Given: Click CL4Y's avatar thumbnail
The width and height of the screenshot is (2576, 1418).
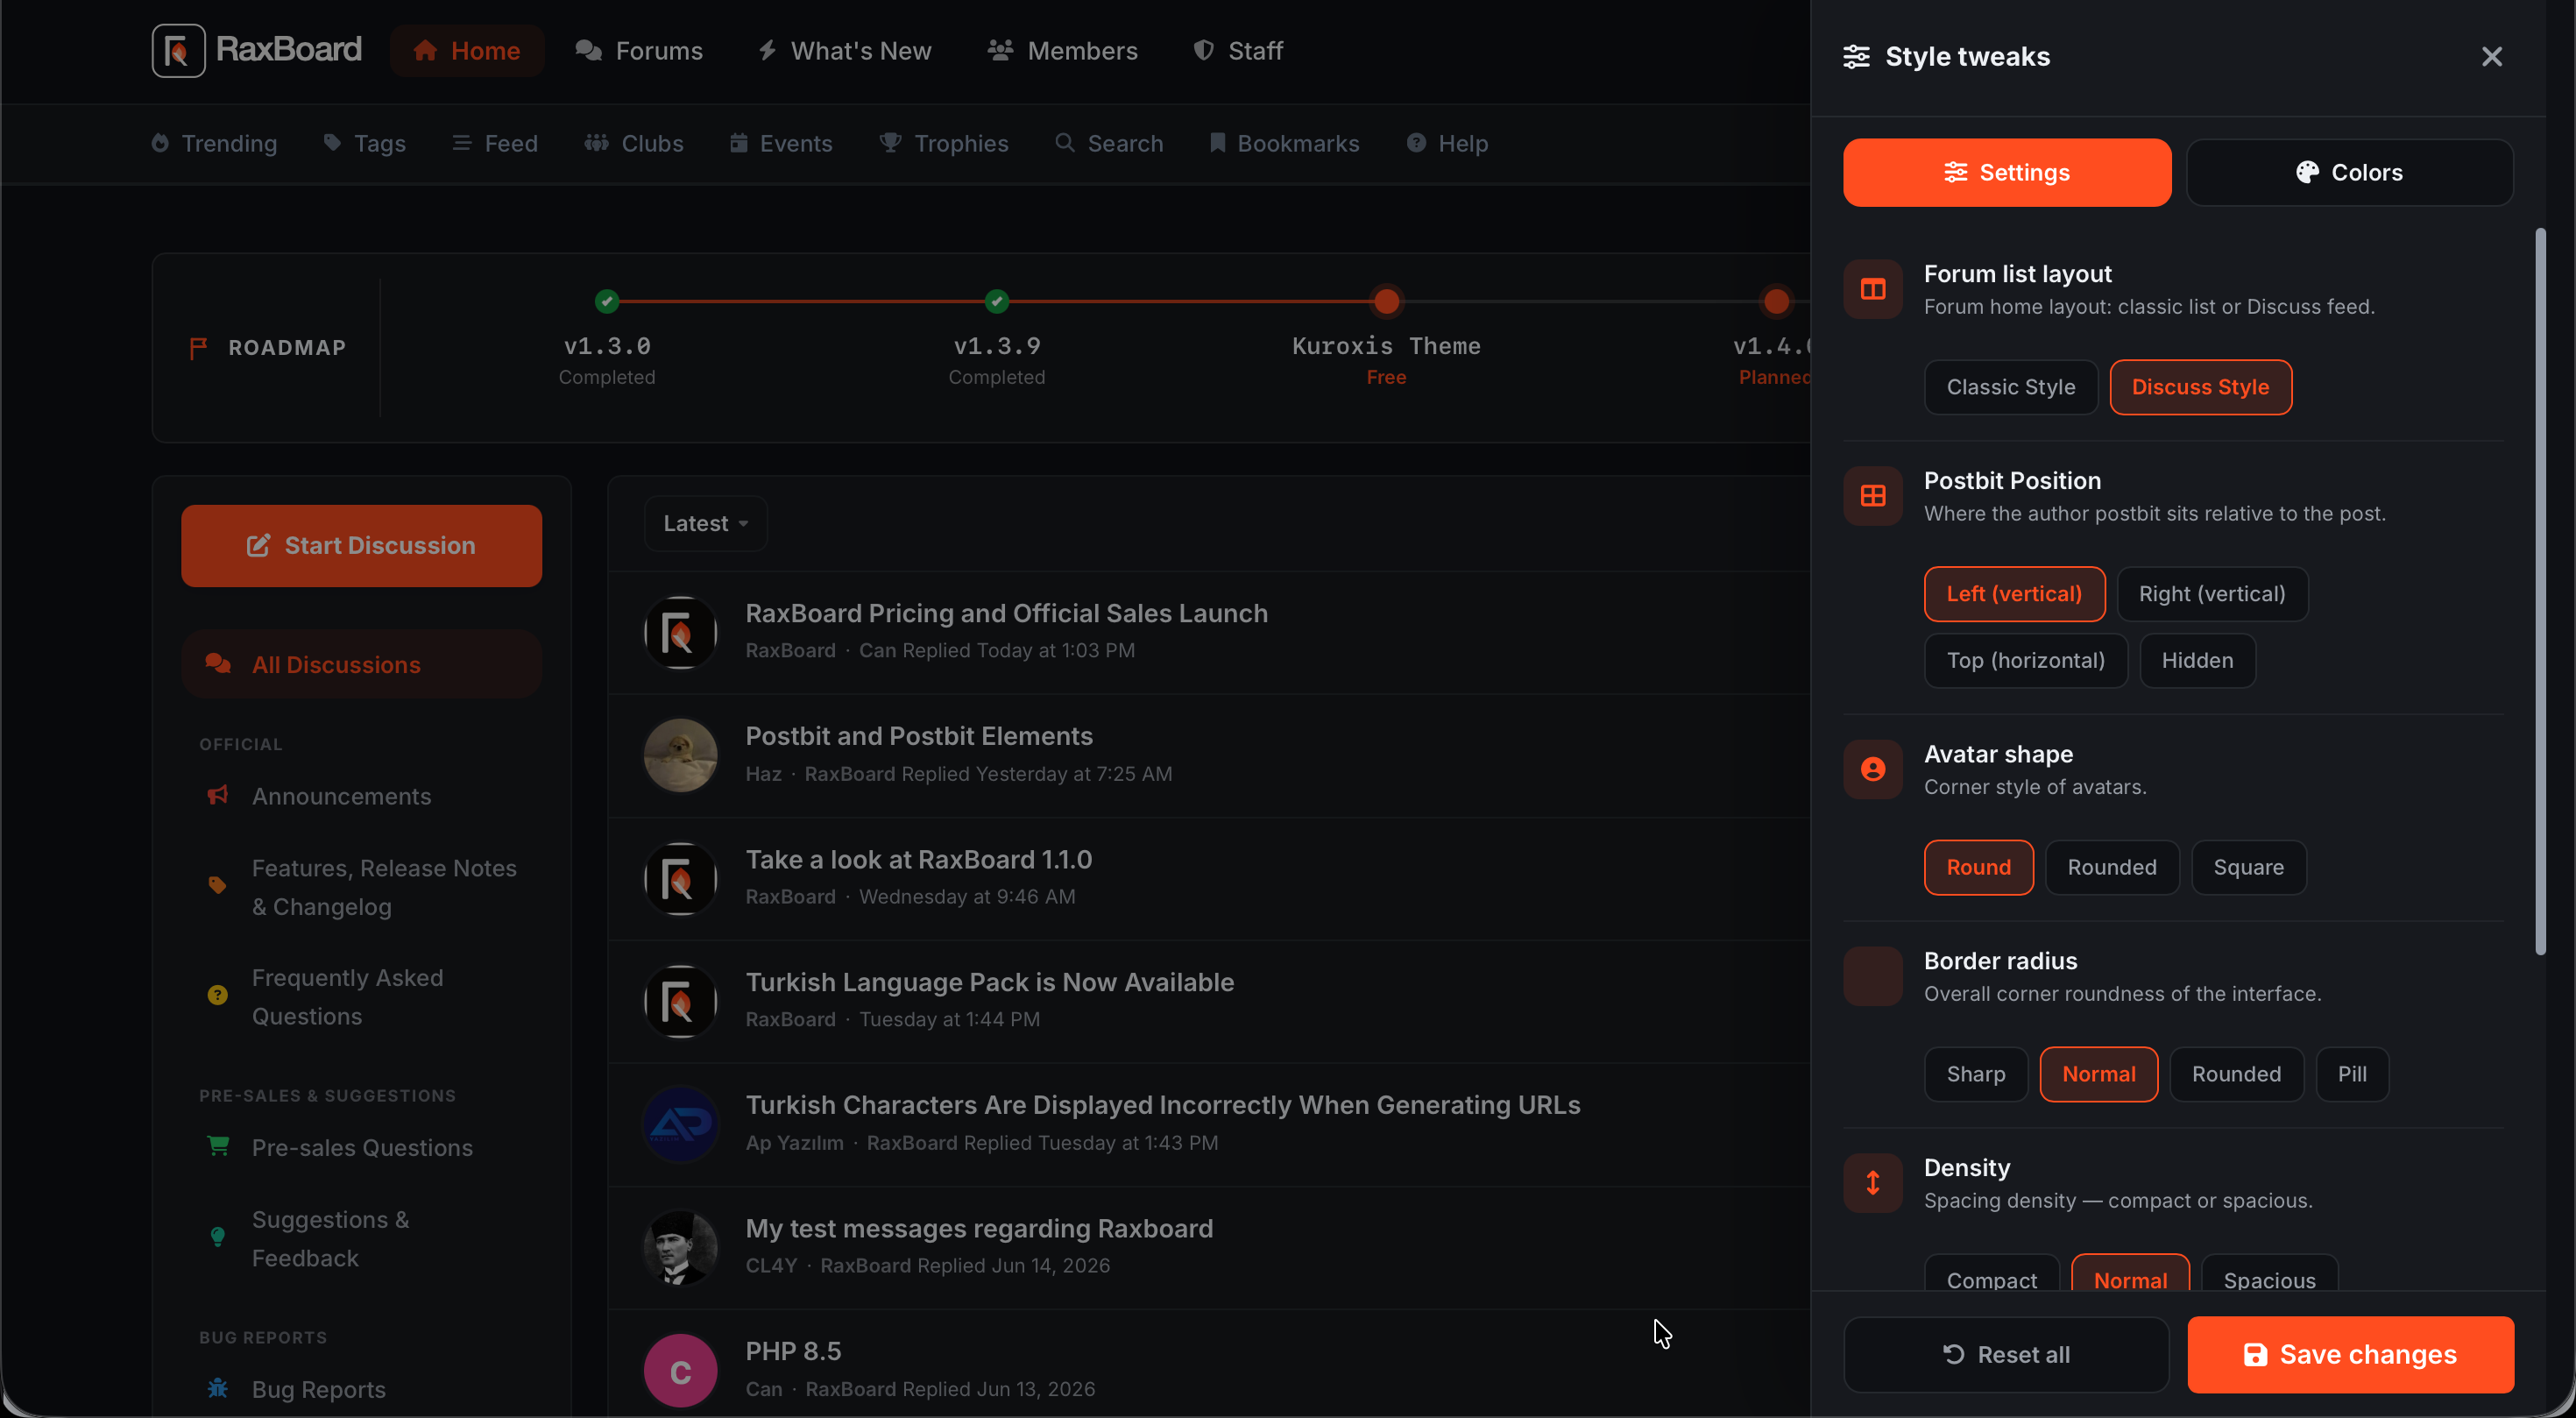Looking at the screenshot, I should [680, 1247].
